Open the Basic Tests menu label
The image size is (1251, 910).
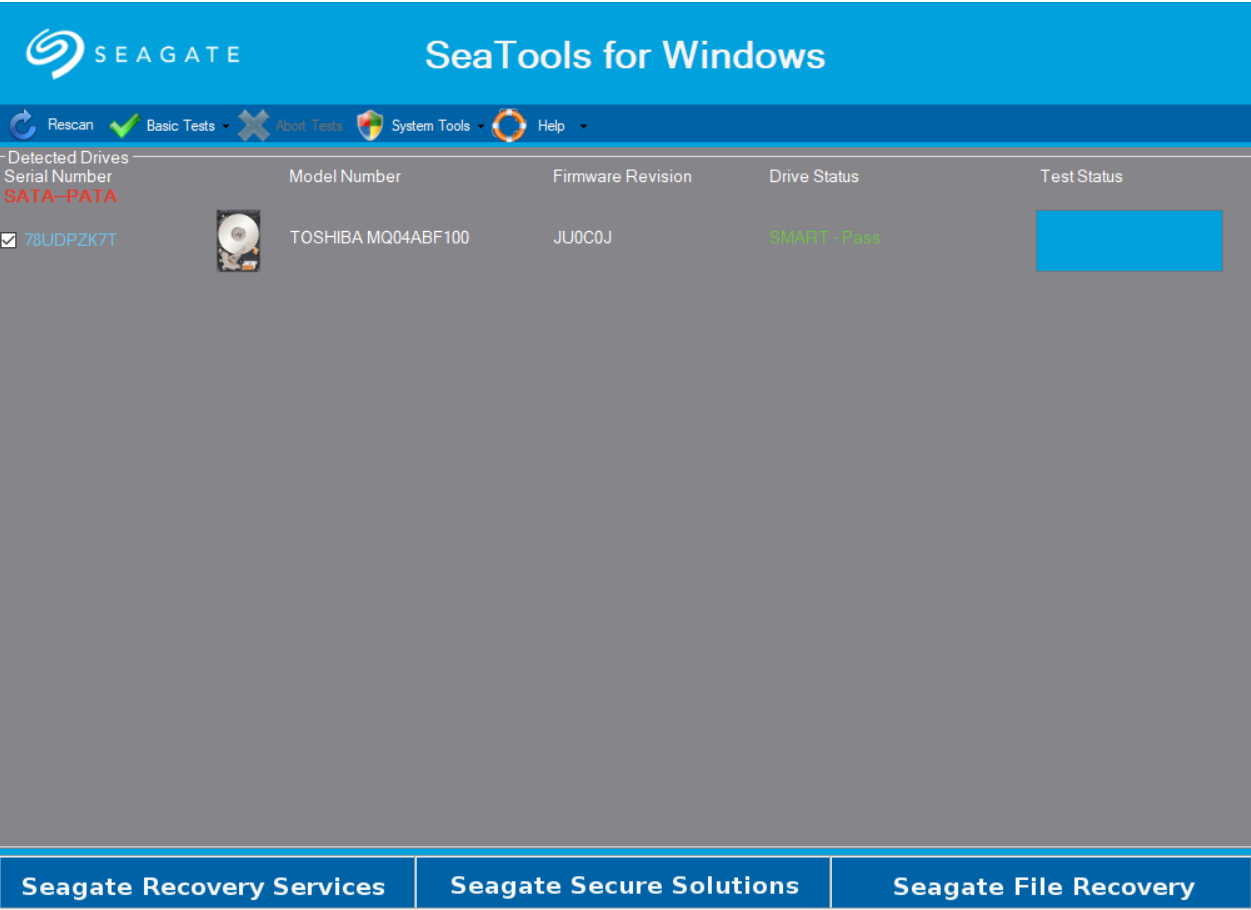(180, 126)
